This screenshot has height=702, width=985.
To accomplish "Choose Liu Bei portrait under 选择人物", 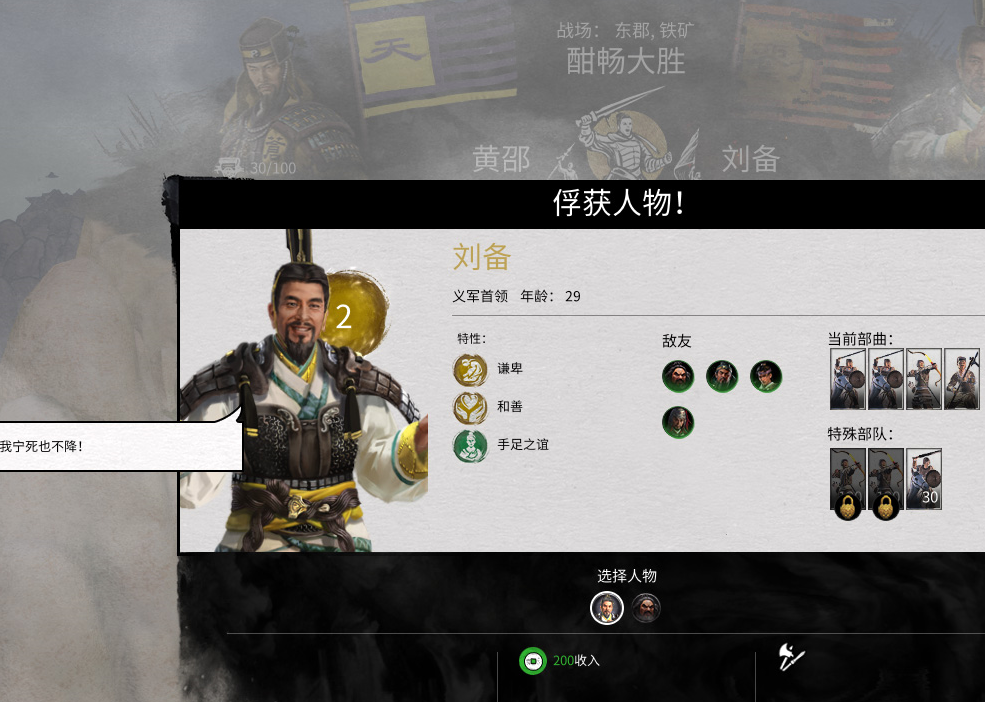I will [x=606, y=608].
